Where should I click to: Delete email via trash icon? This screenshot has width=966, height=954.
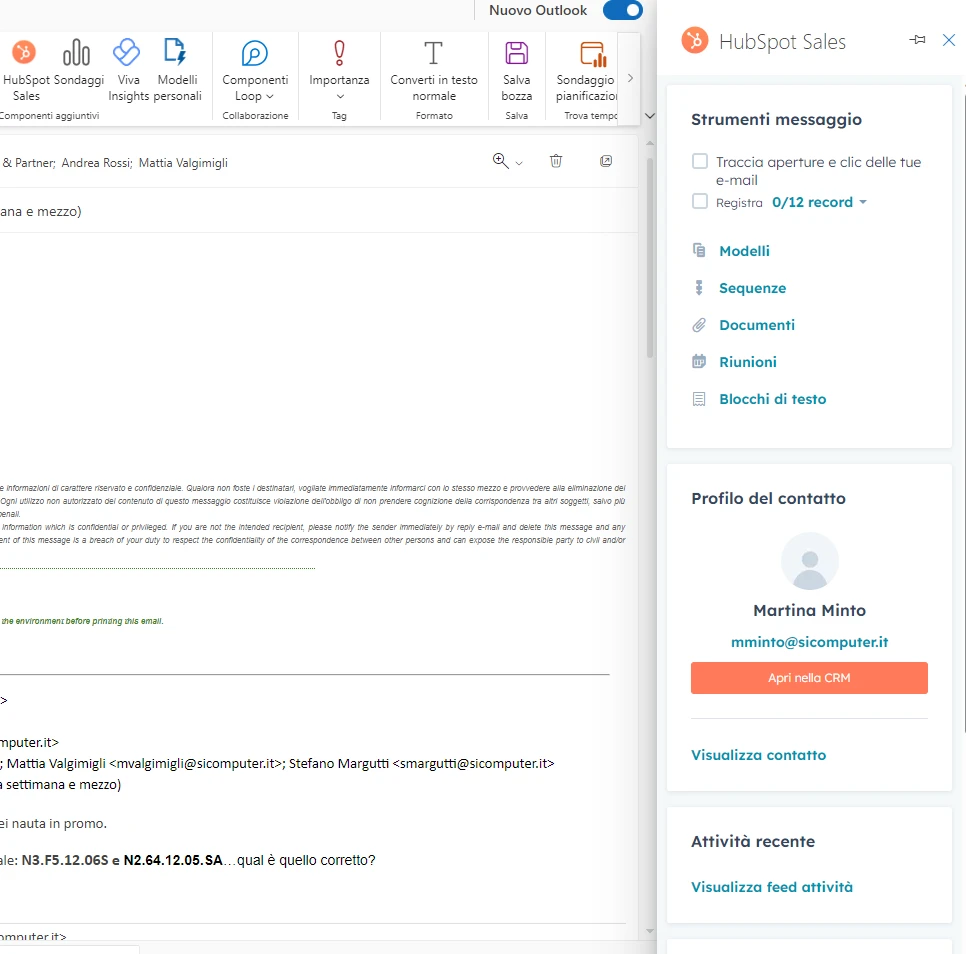[x=556, y=161]
